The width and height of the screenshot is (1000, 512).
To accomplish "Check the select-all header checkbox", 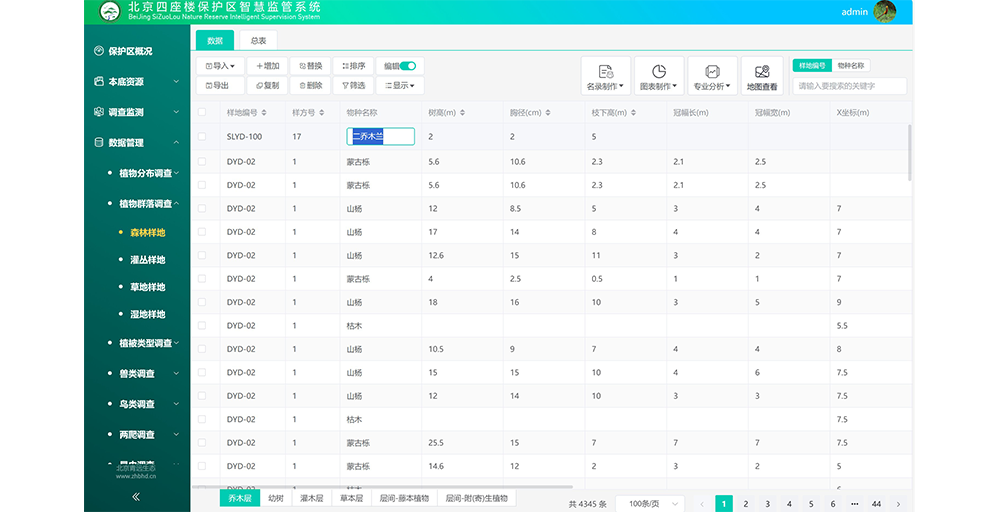I will pos(202,112).
